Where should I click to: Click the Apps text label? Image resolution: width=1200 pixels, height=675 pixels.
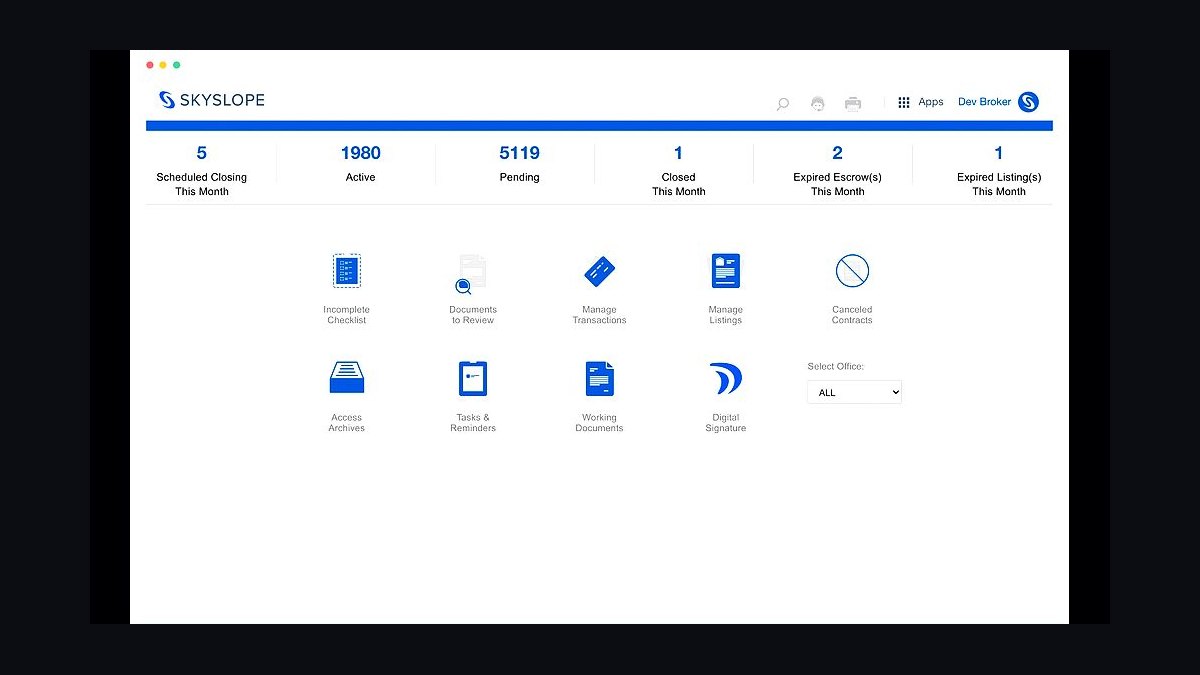931,102
